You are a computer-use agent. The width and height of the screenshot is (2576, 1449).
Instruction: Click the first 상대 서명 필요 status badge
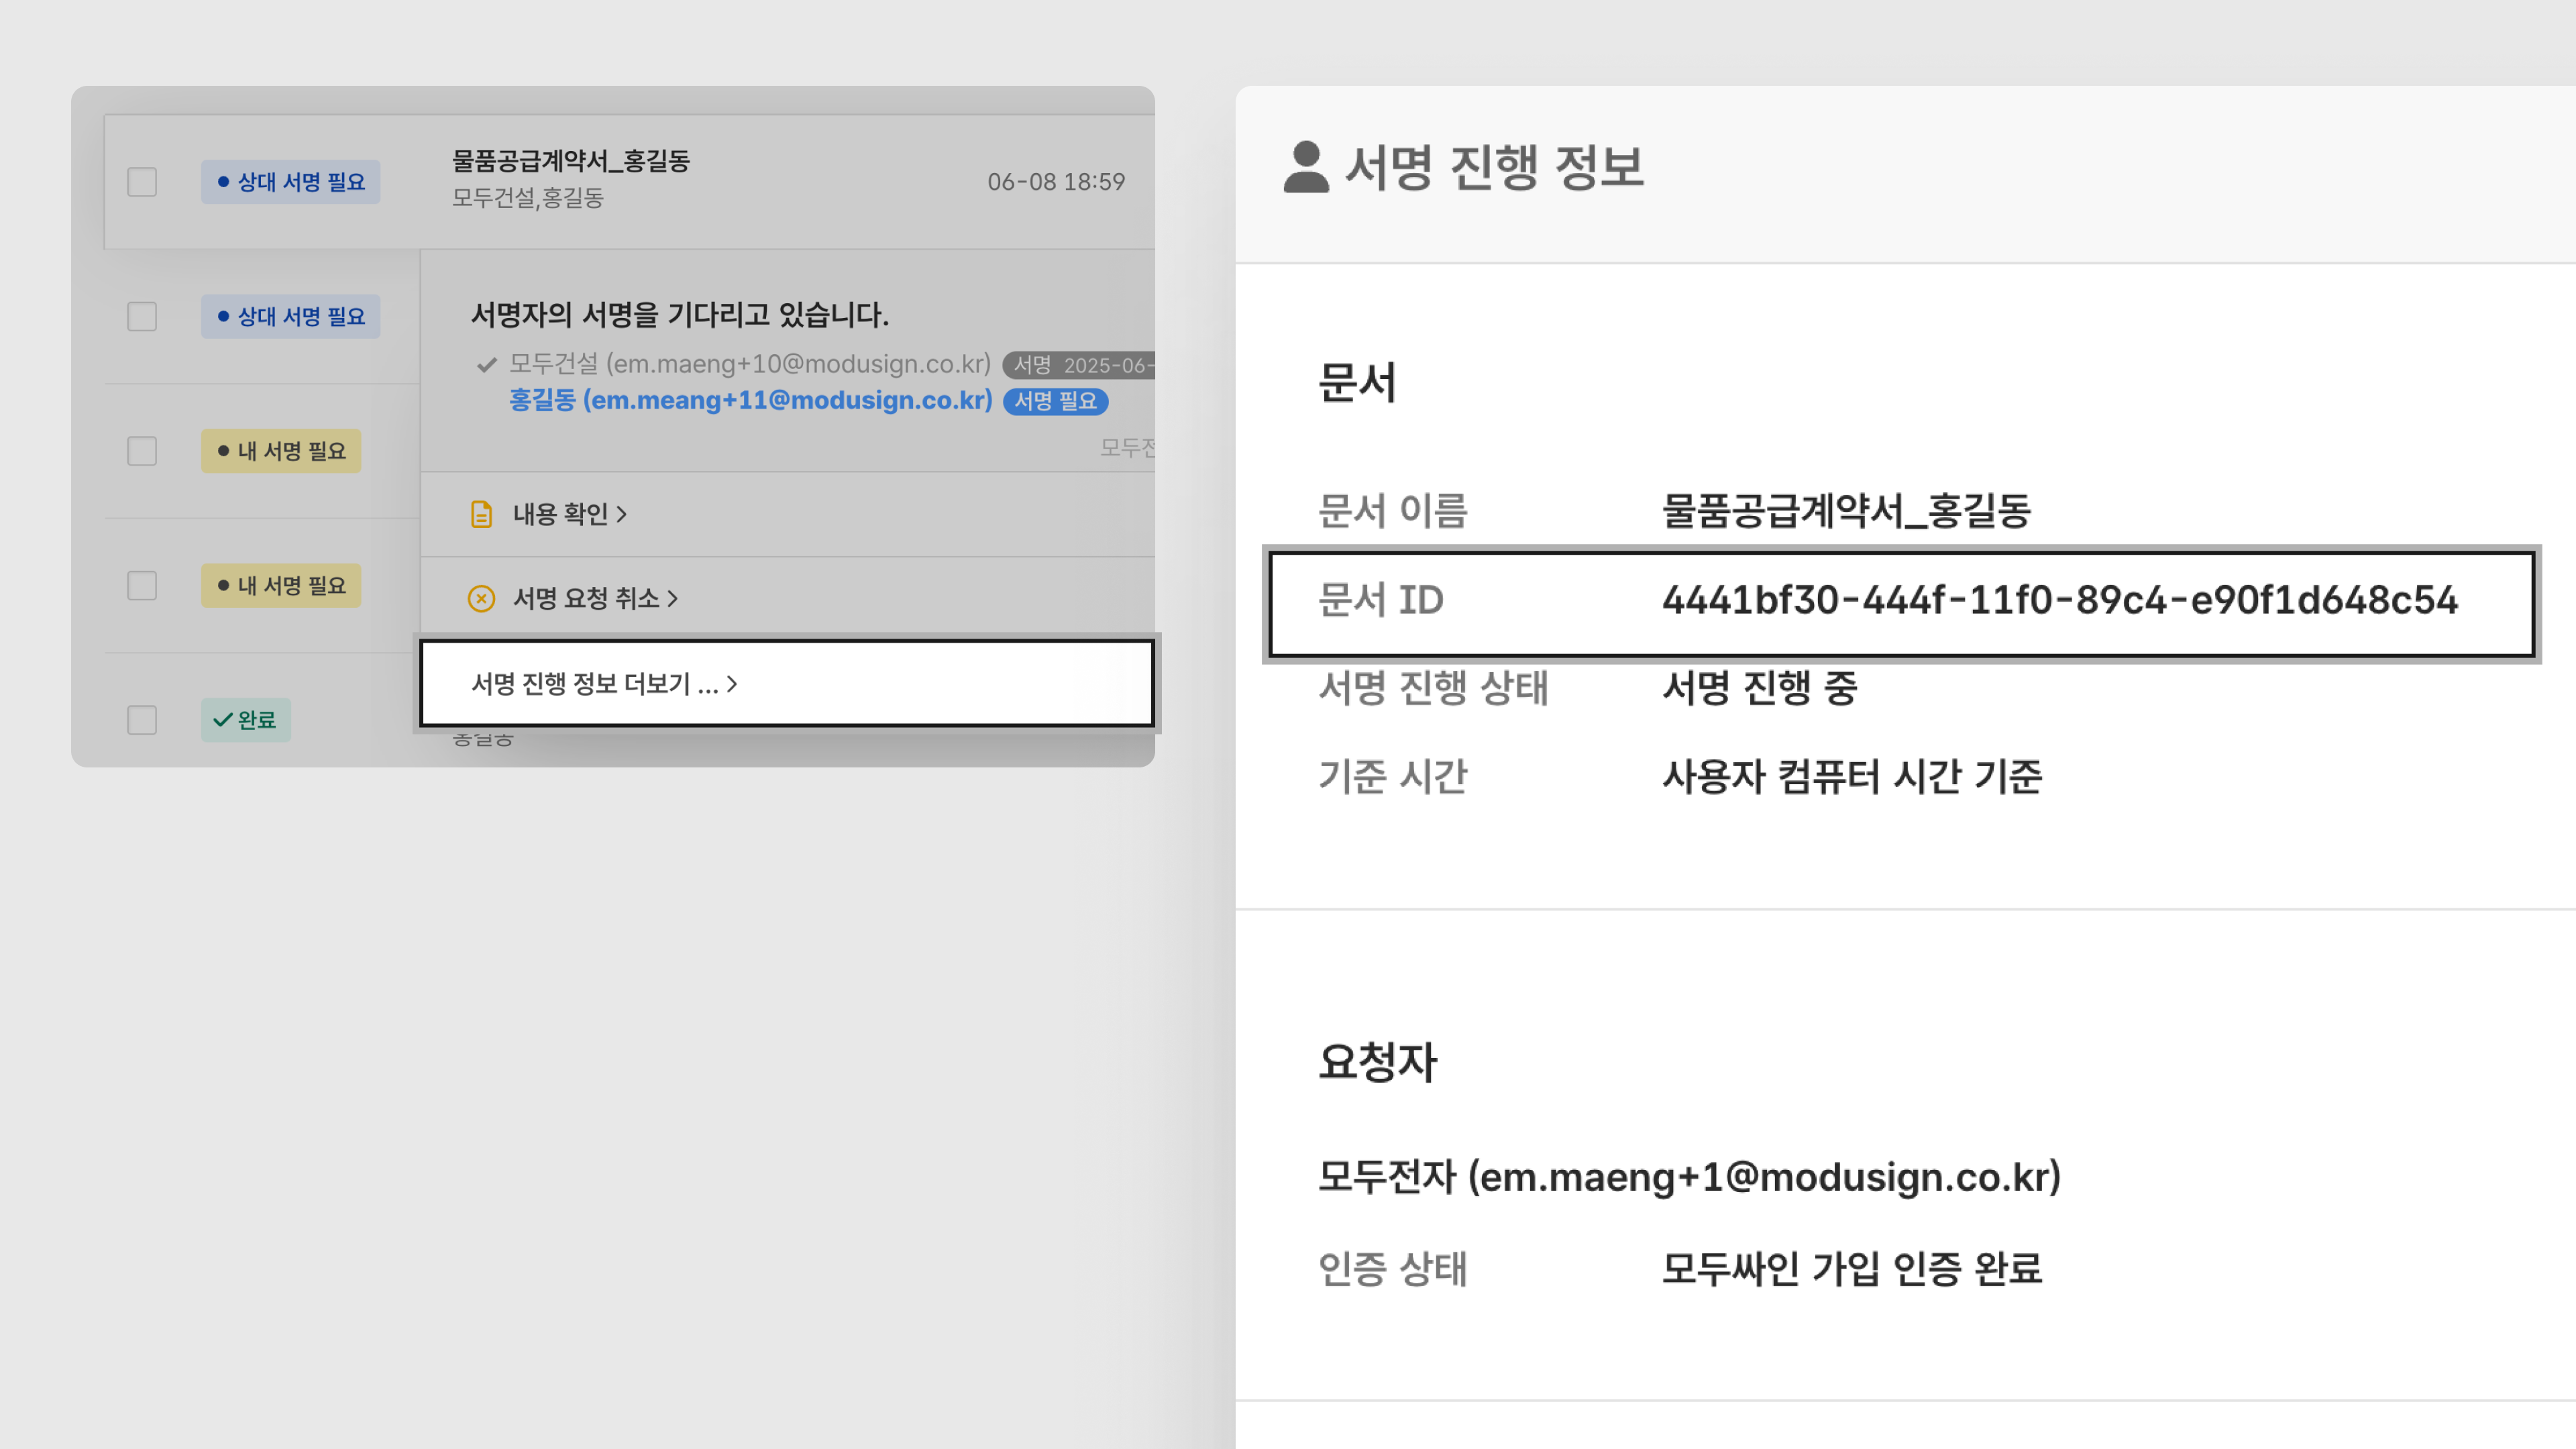coord(290,182)
